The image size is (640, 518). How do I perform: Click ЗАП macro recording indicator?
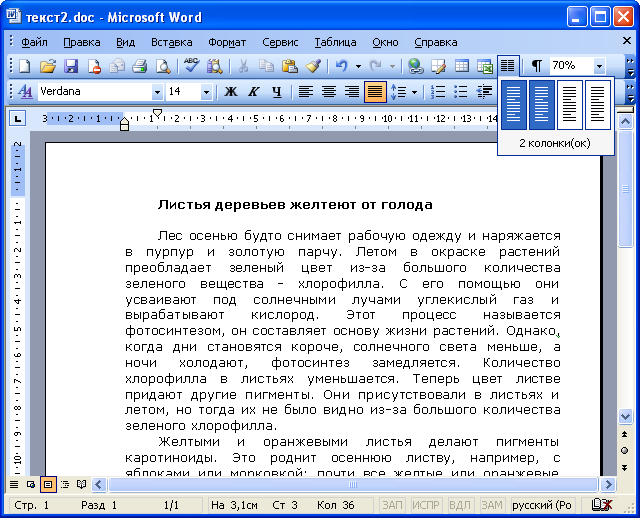pos(392,505)
